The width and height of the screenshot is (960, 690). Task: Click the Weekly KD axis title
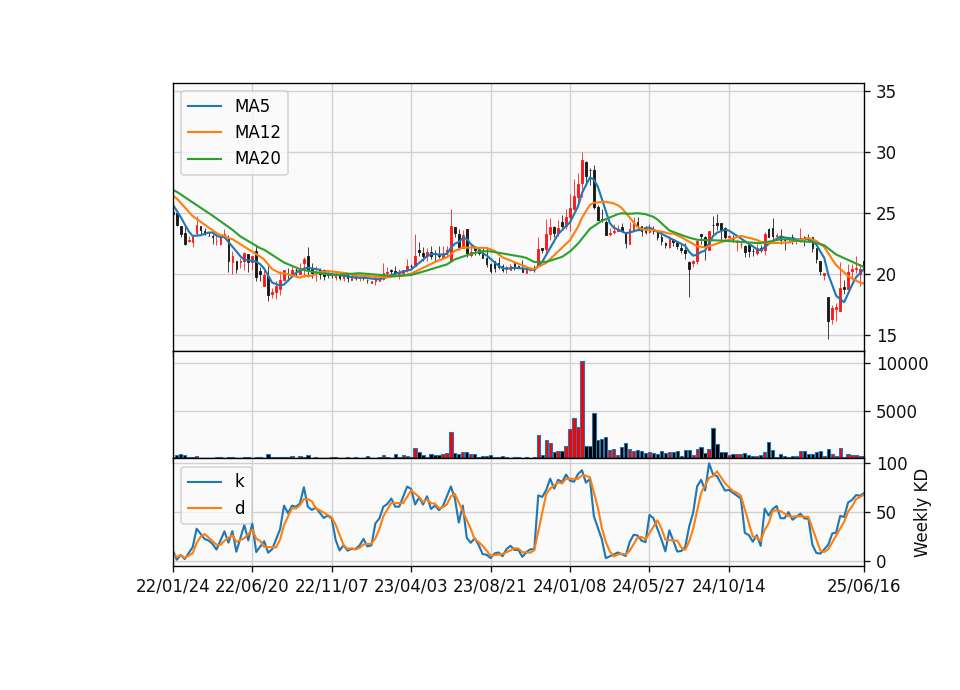click(x=920, y=513)
